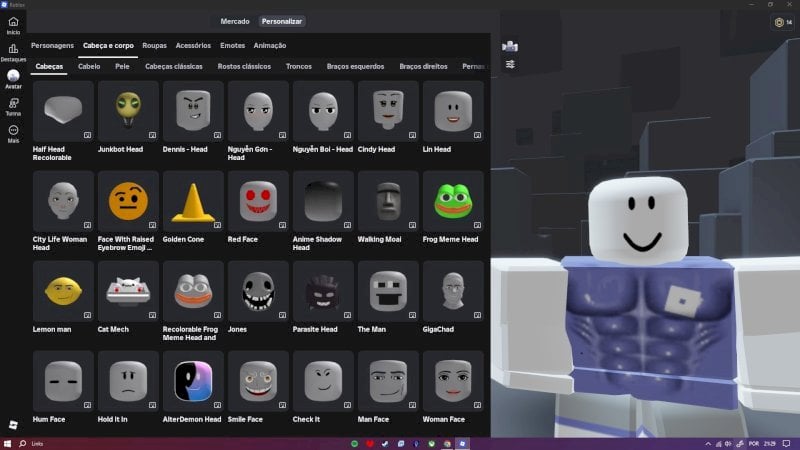Click the Roblox icon in the taskbar
800x450 pixels.
point(462,444)
